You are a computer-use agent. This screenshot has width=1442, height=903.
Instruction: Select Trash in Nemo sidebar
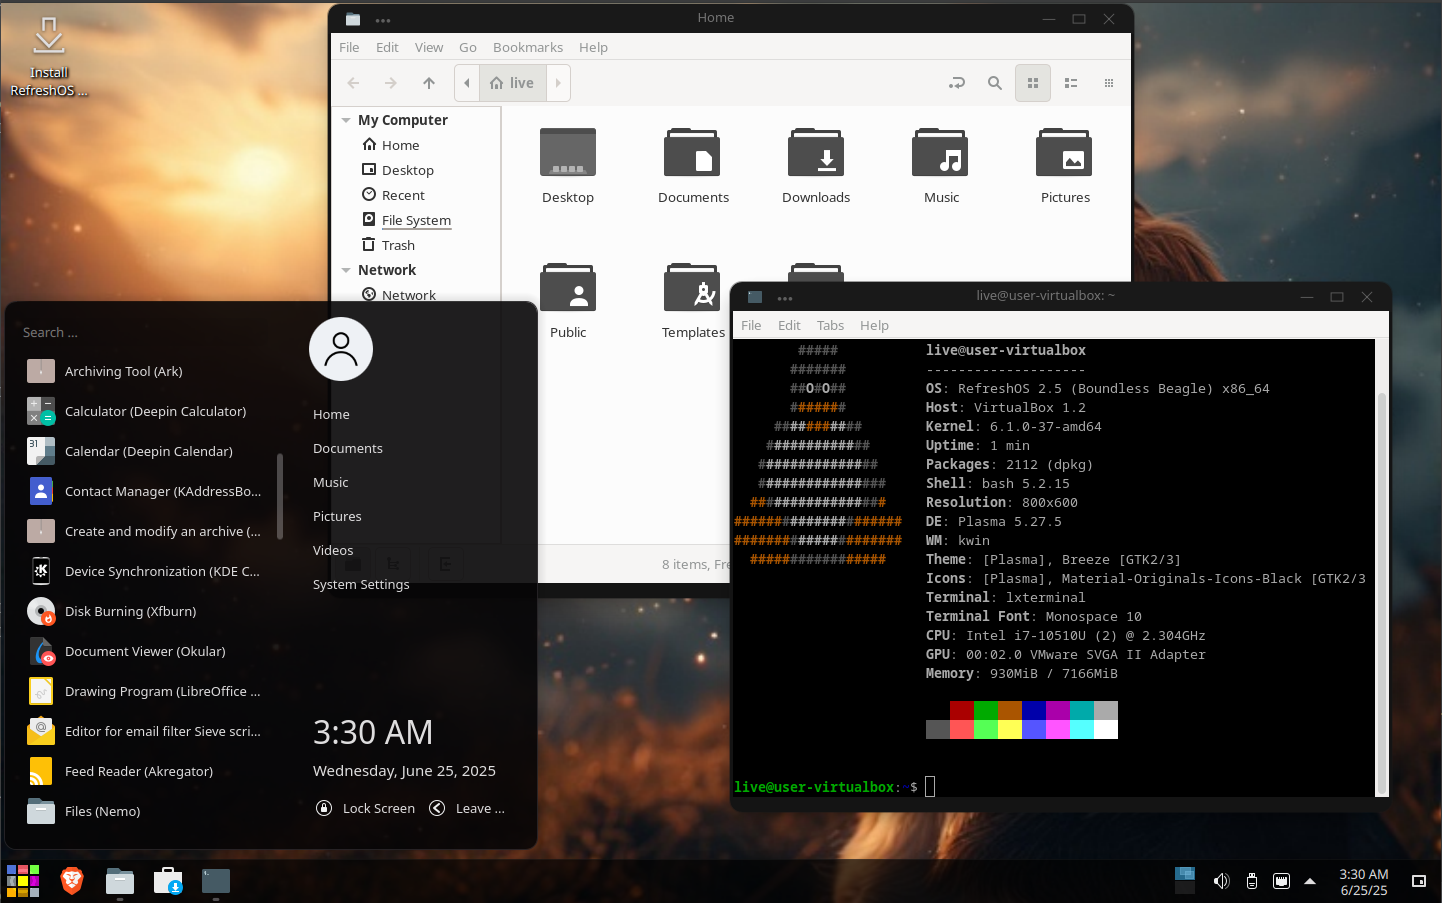click(x=398, y=245)
